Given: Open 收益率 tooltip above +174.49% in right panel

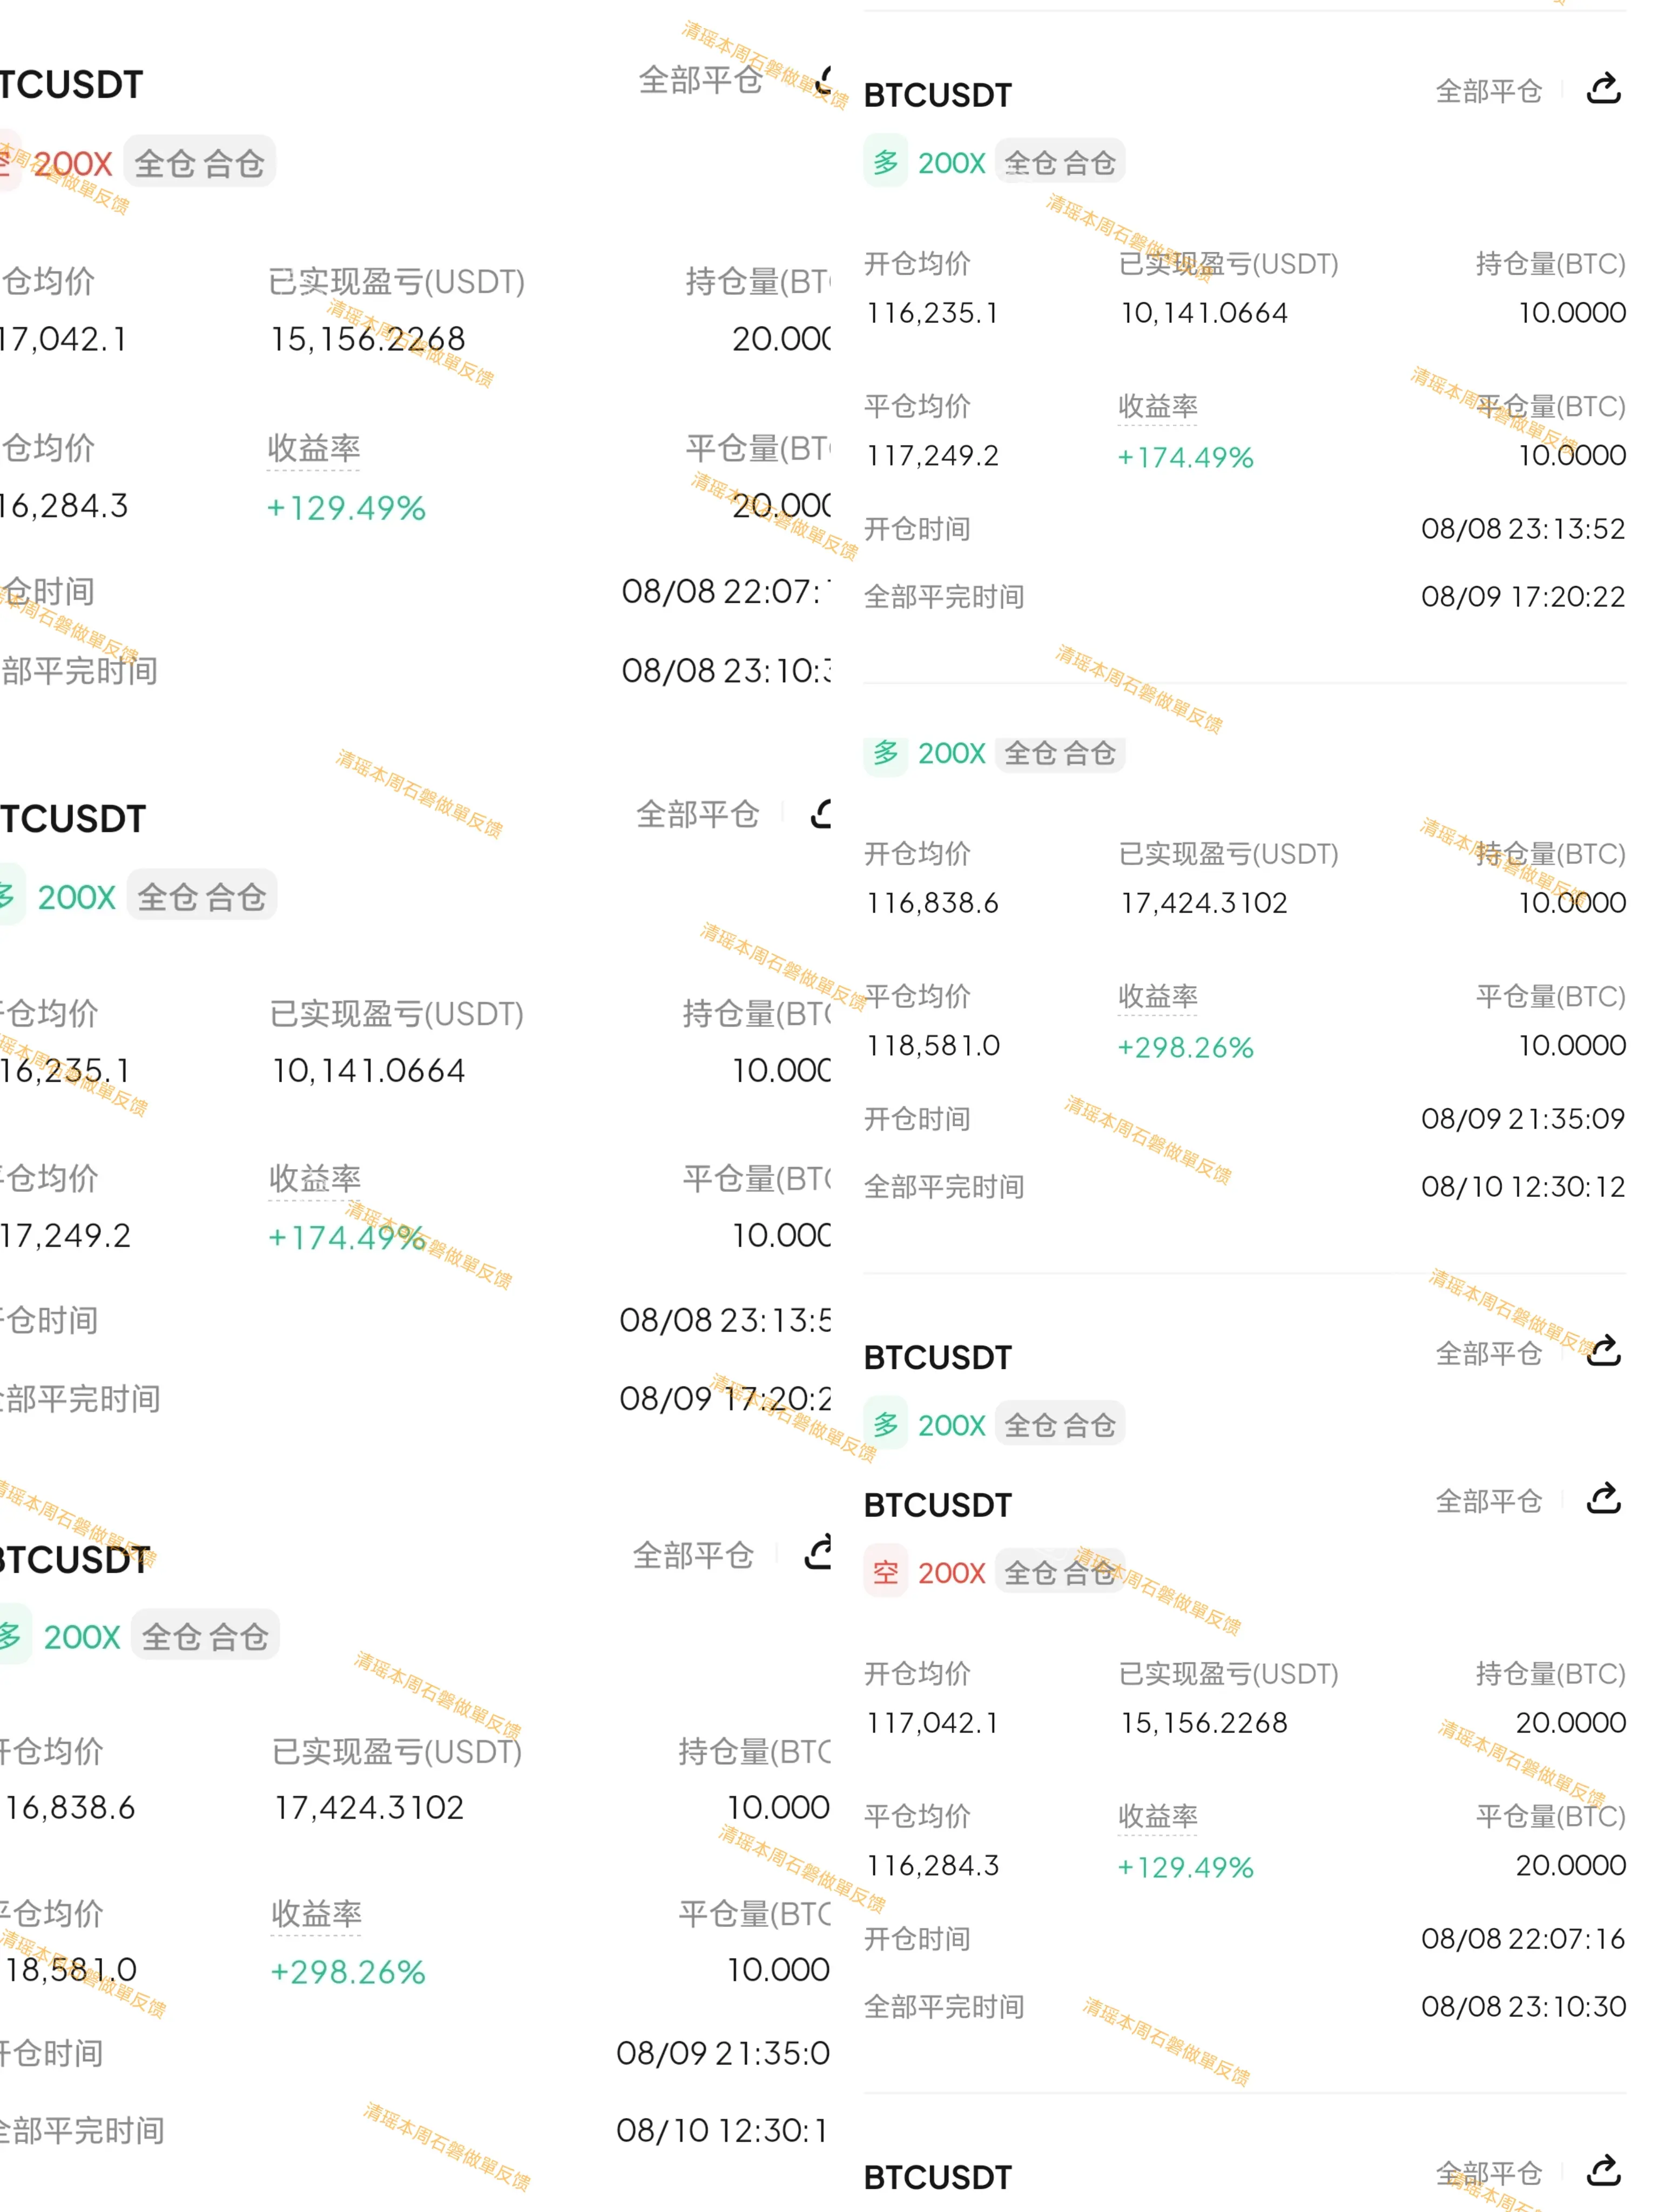Looking at the screenshot, I should click(x=1157, y=406).
